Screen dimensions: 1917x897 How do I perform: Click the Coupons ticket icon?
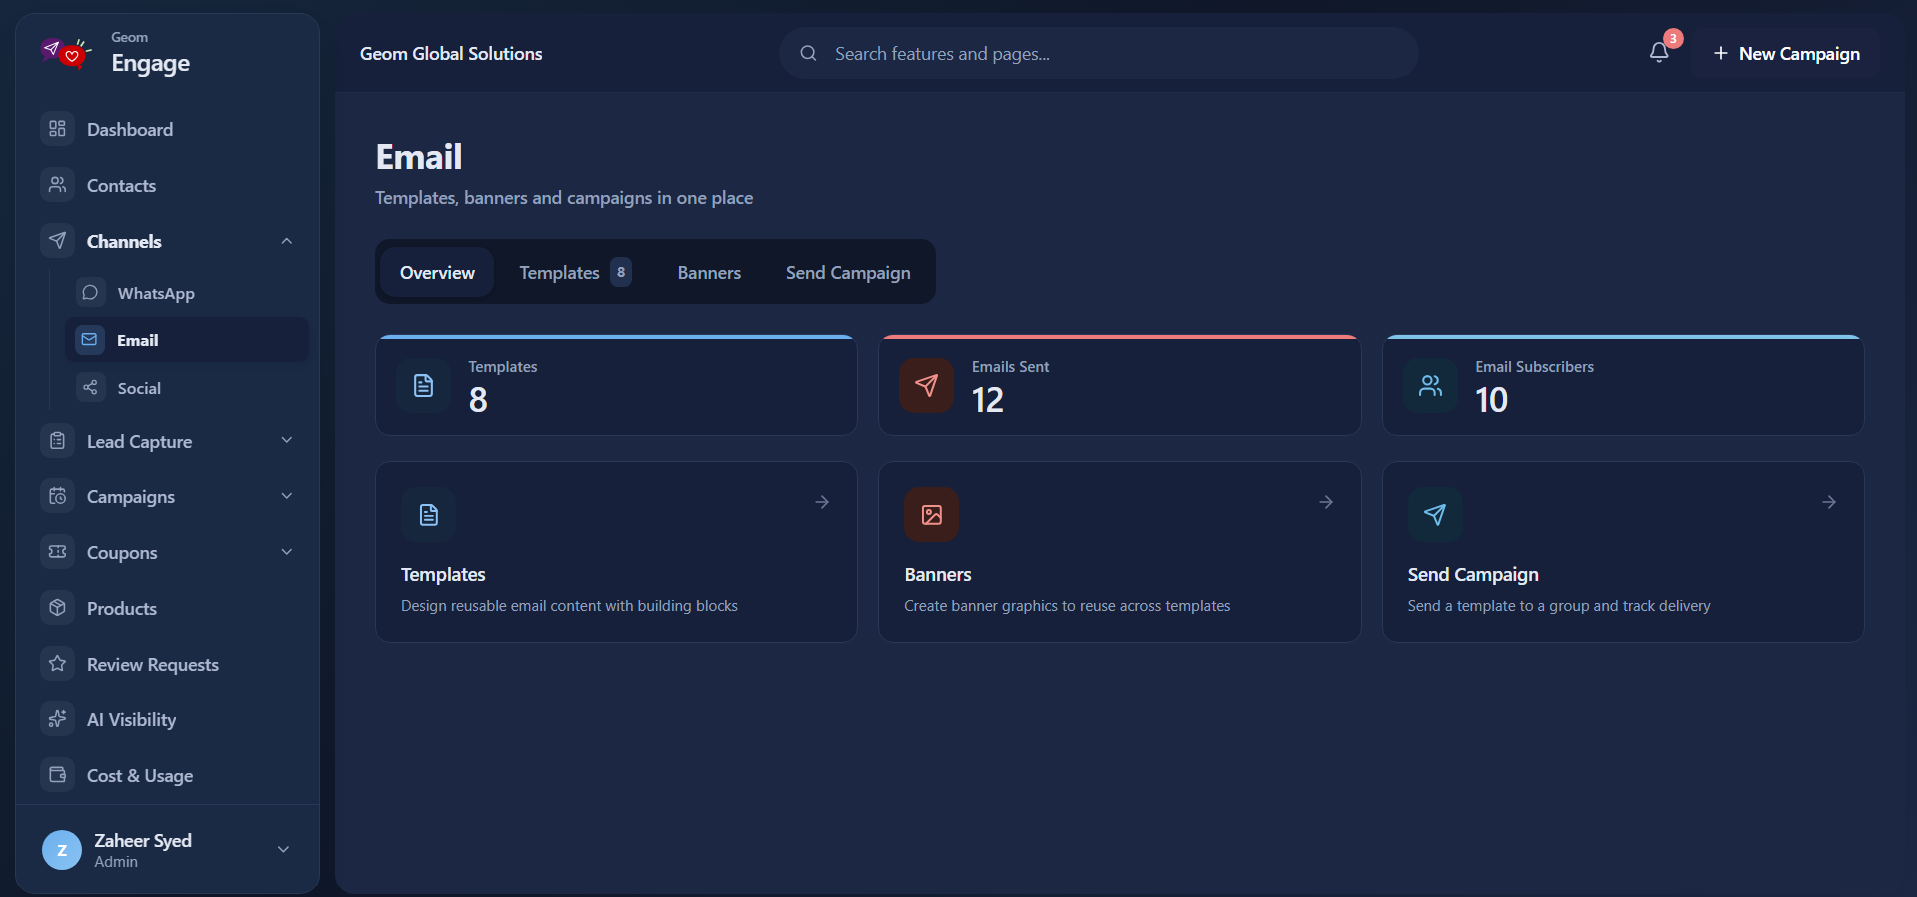tap(58, 552)
